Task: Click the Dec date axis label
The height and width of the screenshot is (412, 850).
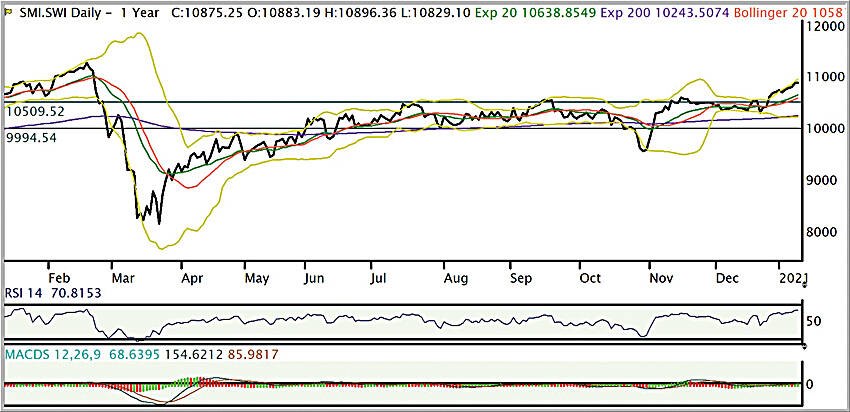Action: [727, 278]
